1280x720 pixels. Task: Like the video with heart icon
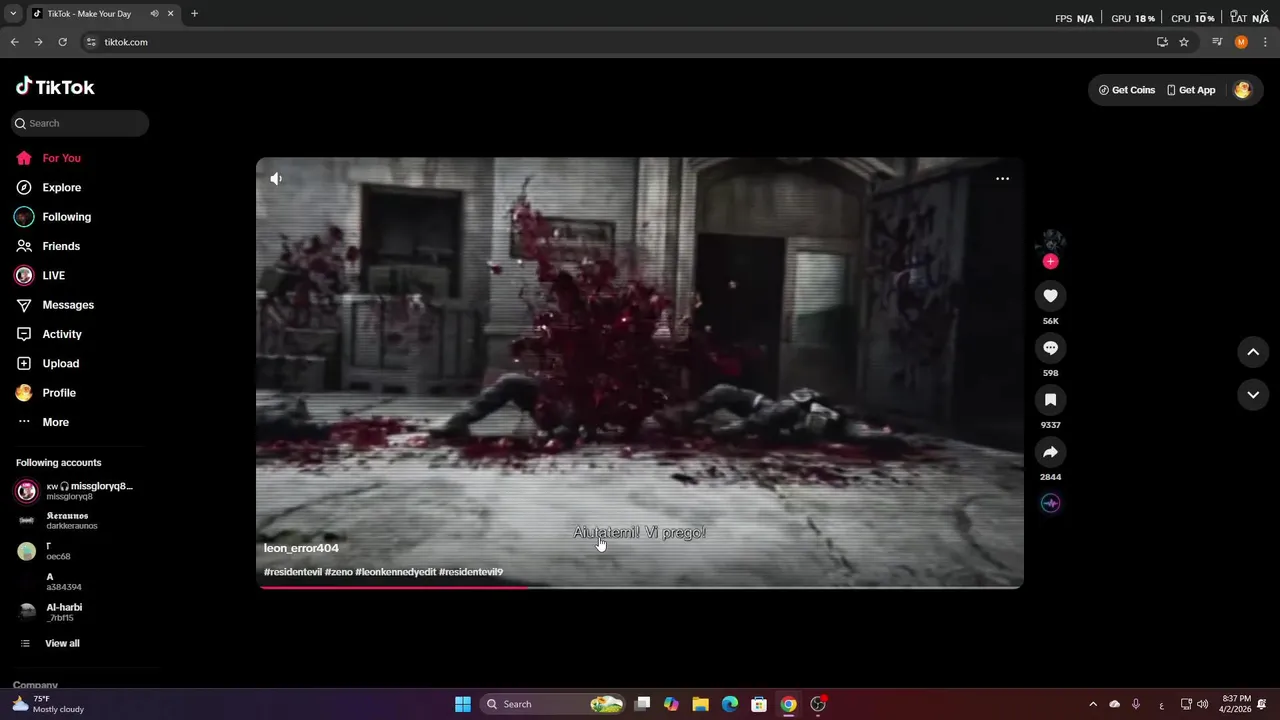tap(1050, 296)
